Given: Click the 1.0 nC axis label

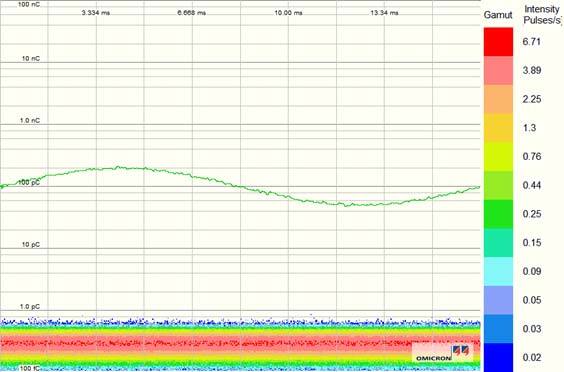Looking at the screenshot, I should pyautogui.click(x=30, y=121).
